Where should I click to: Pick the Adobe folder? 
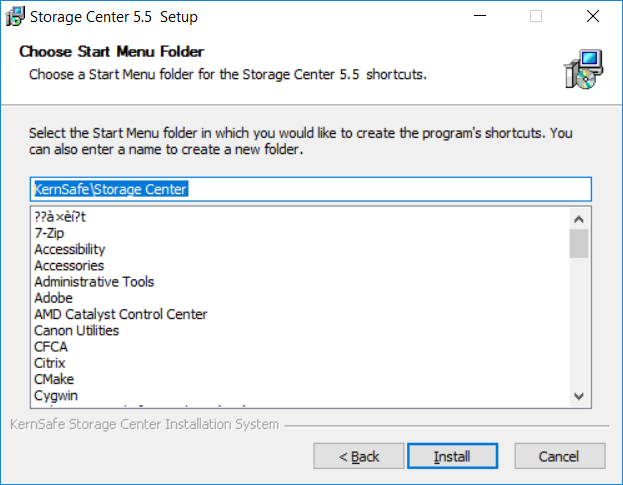click(x=53, y=298)
